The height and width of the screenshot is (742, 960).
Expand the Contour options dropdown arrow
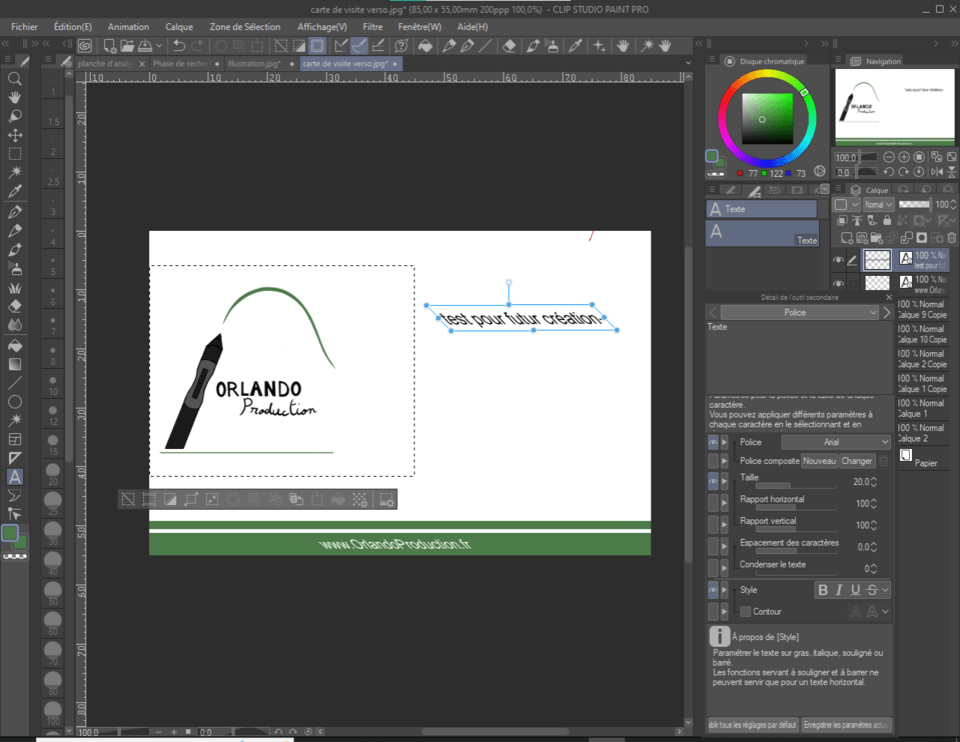click(x=885, y=612)
